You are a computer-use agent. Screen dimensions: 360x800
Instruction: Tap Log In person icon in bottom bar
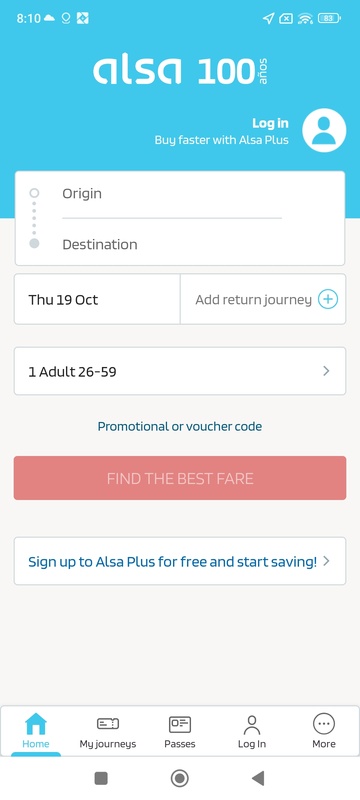point(251,724)
